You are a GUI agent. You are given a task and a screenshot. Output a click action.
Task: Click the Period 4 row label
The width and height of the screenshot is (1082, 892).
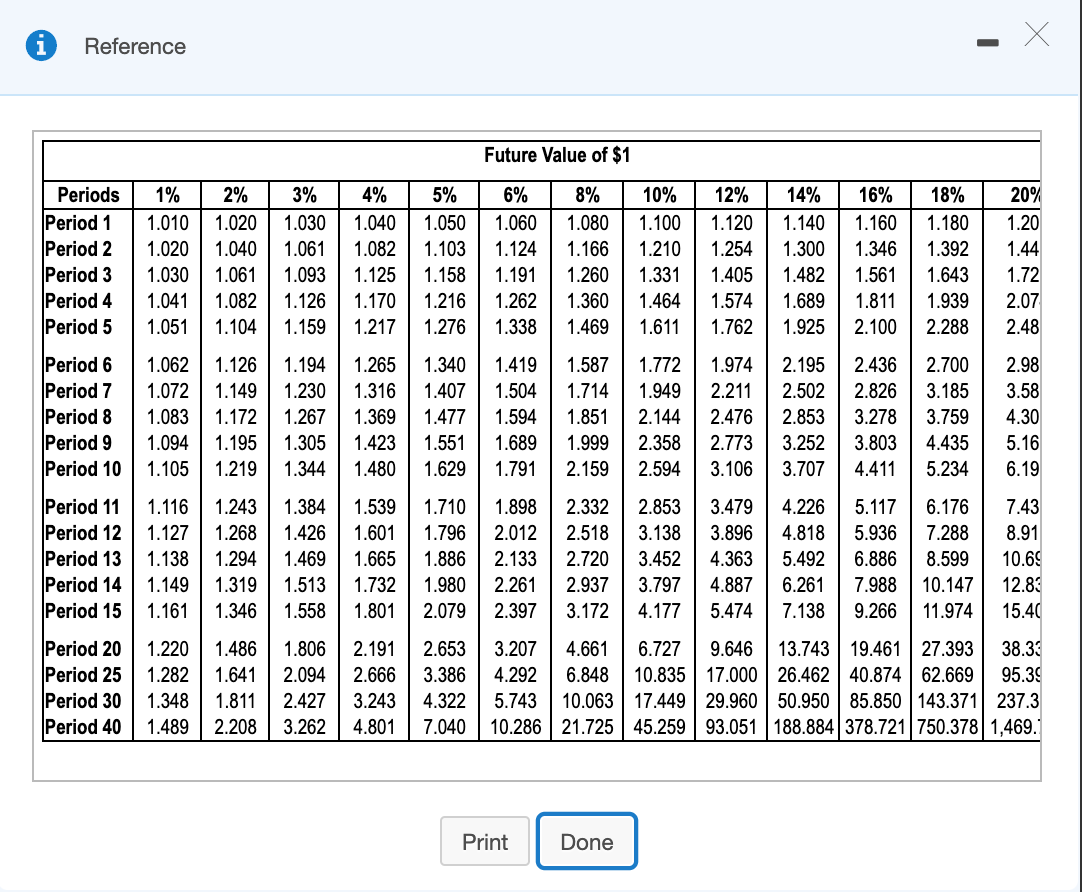click(78, 301)
